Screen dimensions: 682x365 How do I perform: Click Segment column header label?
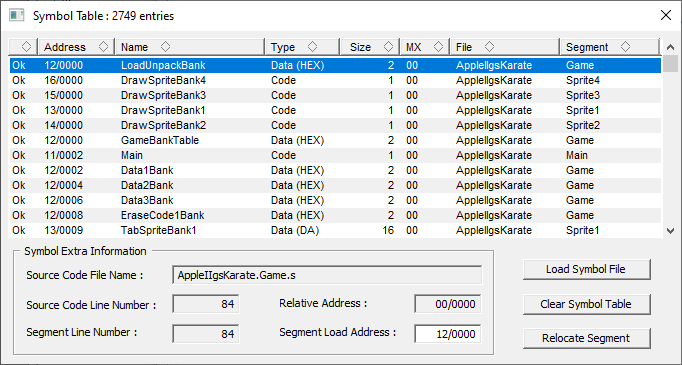[x=587, y=47]
